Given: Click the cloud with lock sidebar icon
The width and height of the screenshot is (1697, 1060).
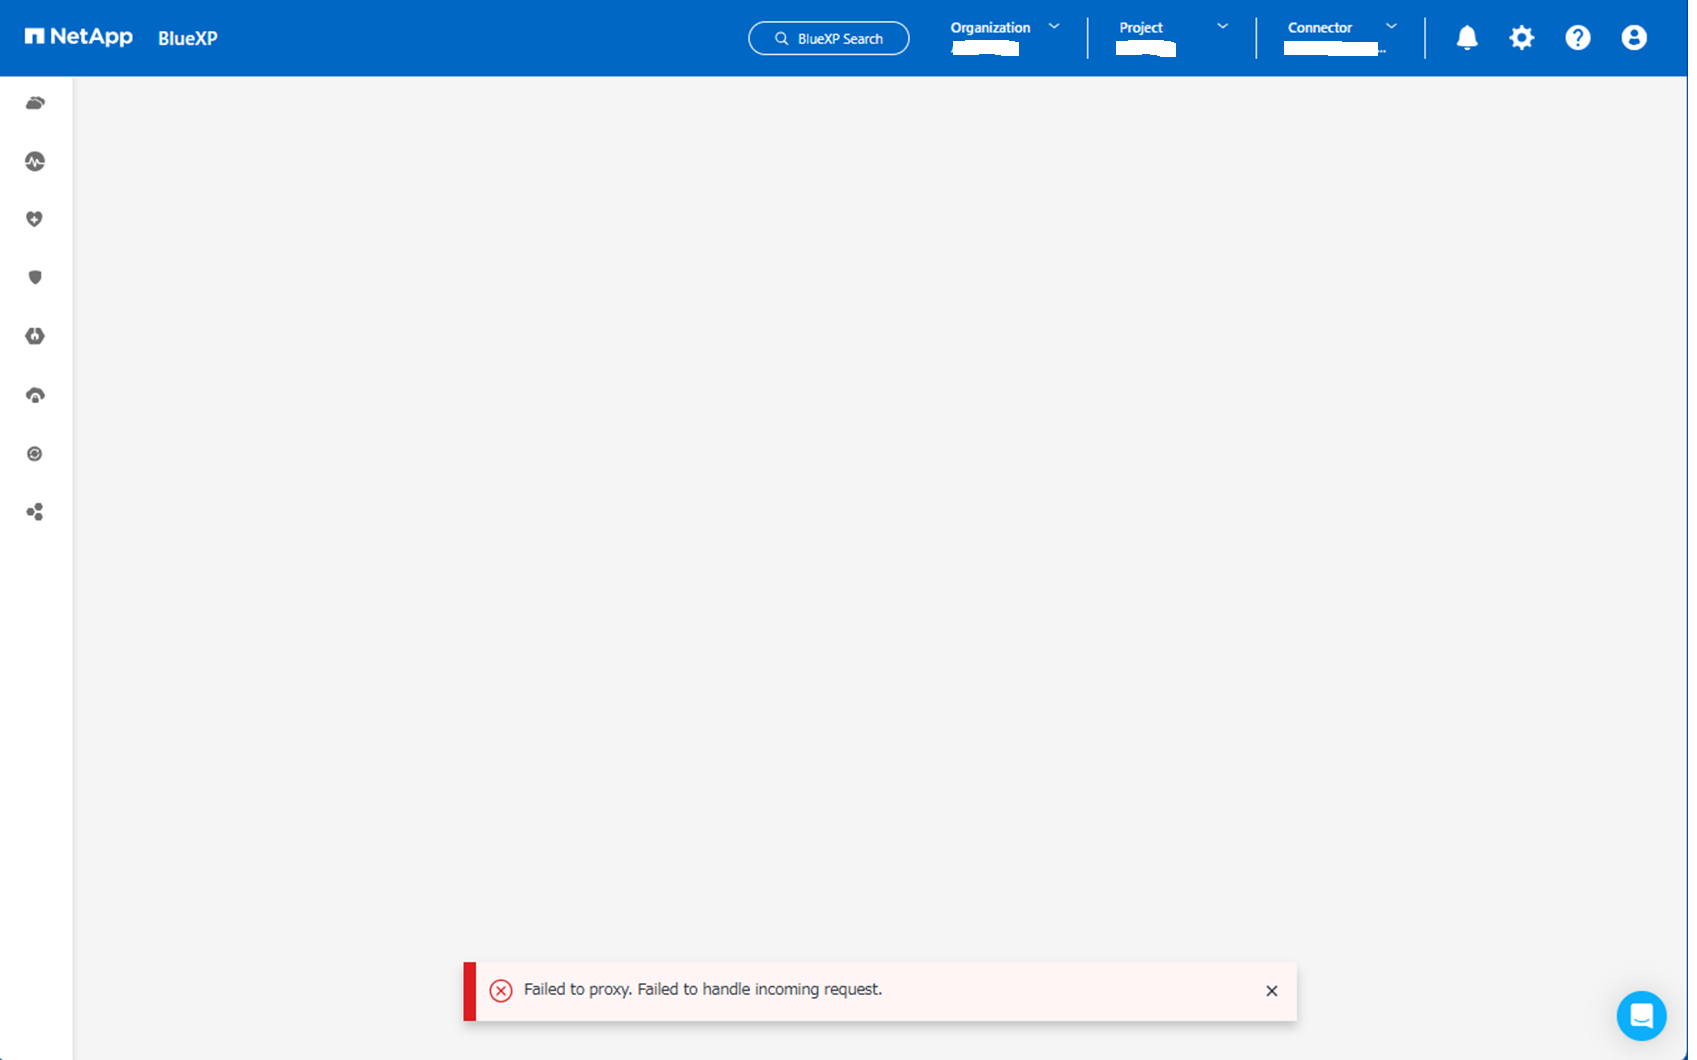Looking at the screenshot, I should coord(35,395).
